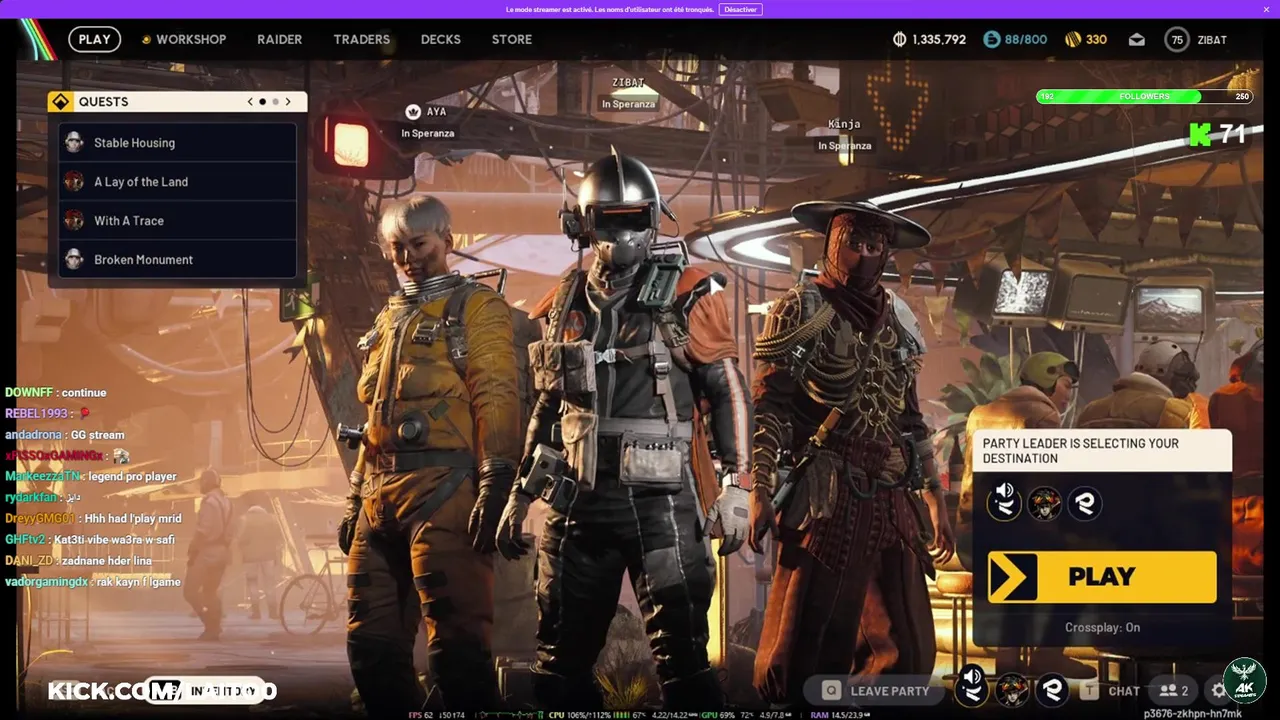The height and width of the screenshot is (720, 1280).
Task: Open the WORKSHOP tab
Action: pos(184,40)
